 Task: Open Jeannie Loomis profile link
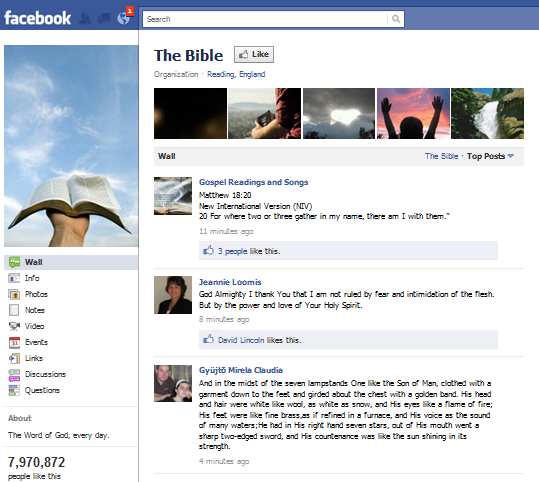pyautogui.click(x=230, y=282)
